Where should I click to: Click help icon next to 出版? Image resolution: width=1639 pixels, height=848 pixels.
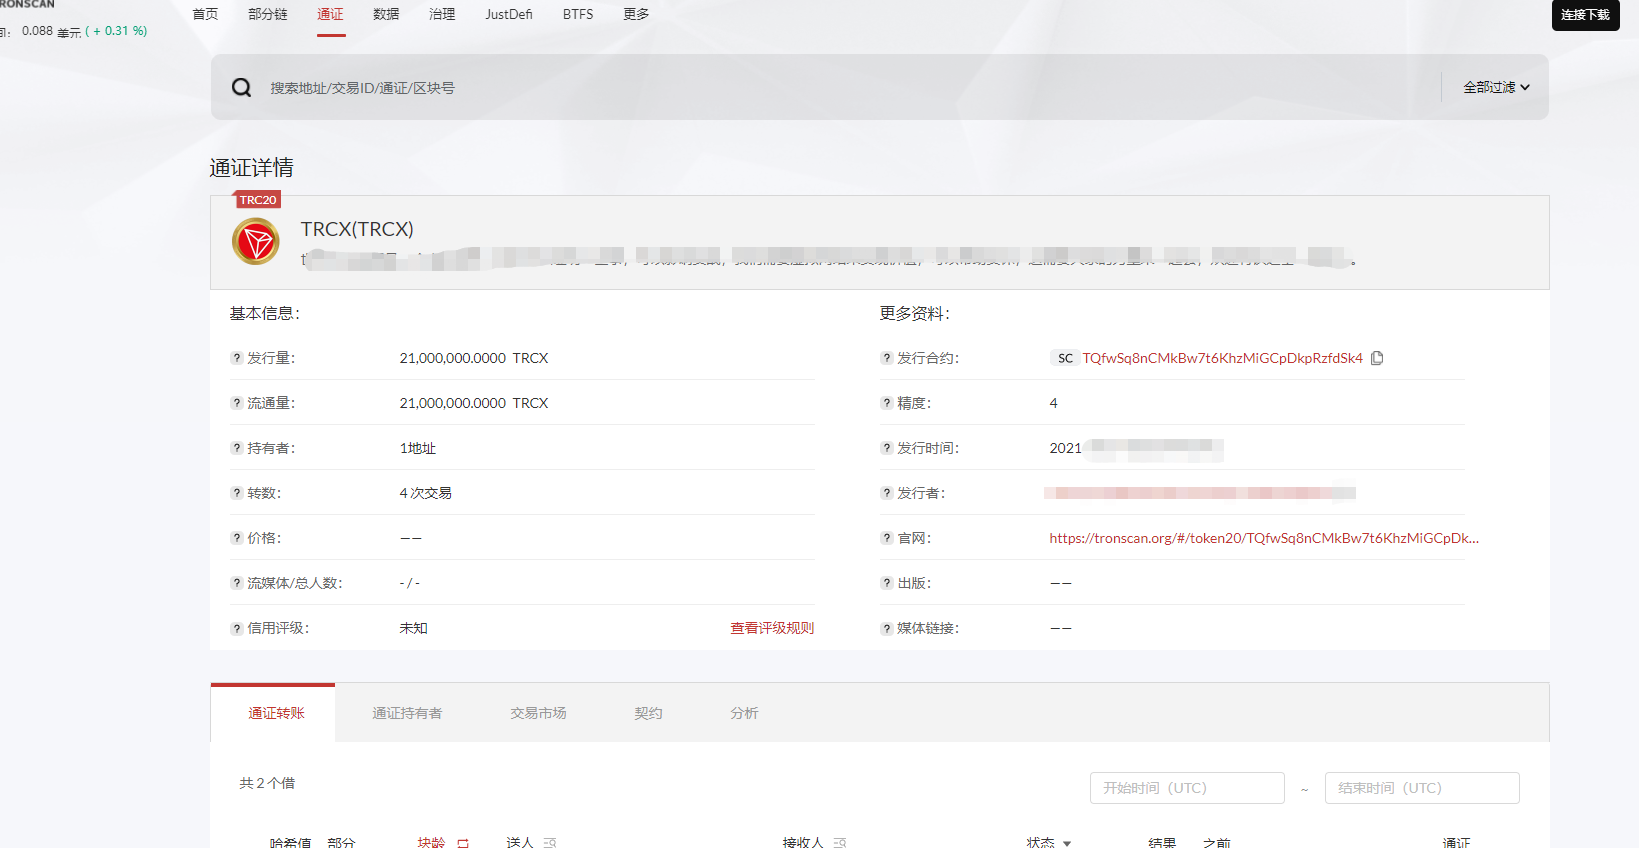point(887,583)
